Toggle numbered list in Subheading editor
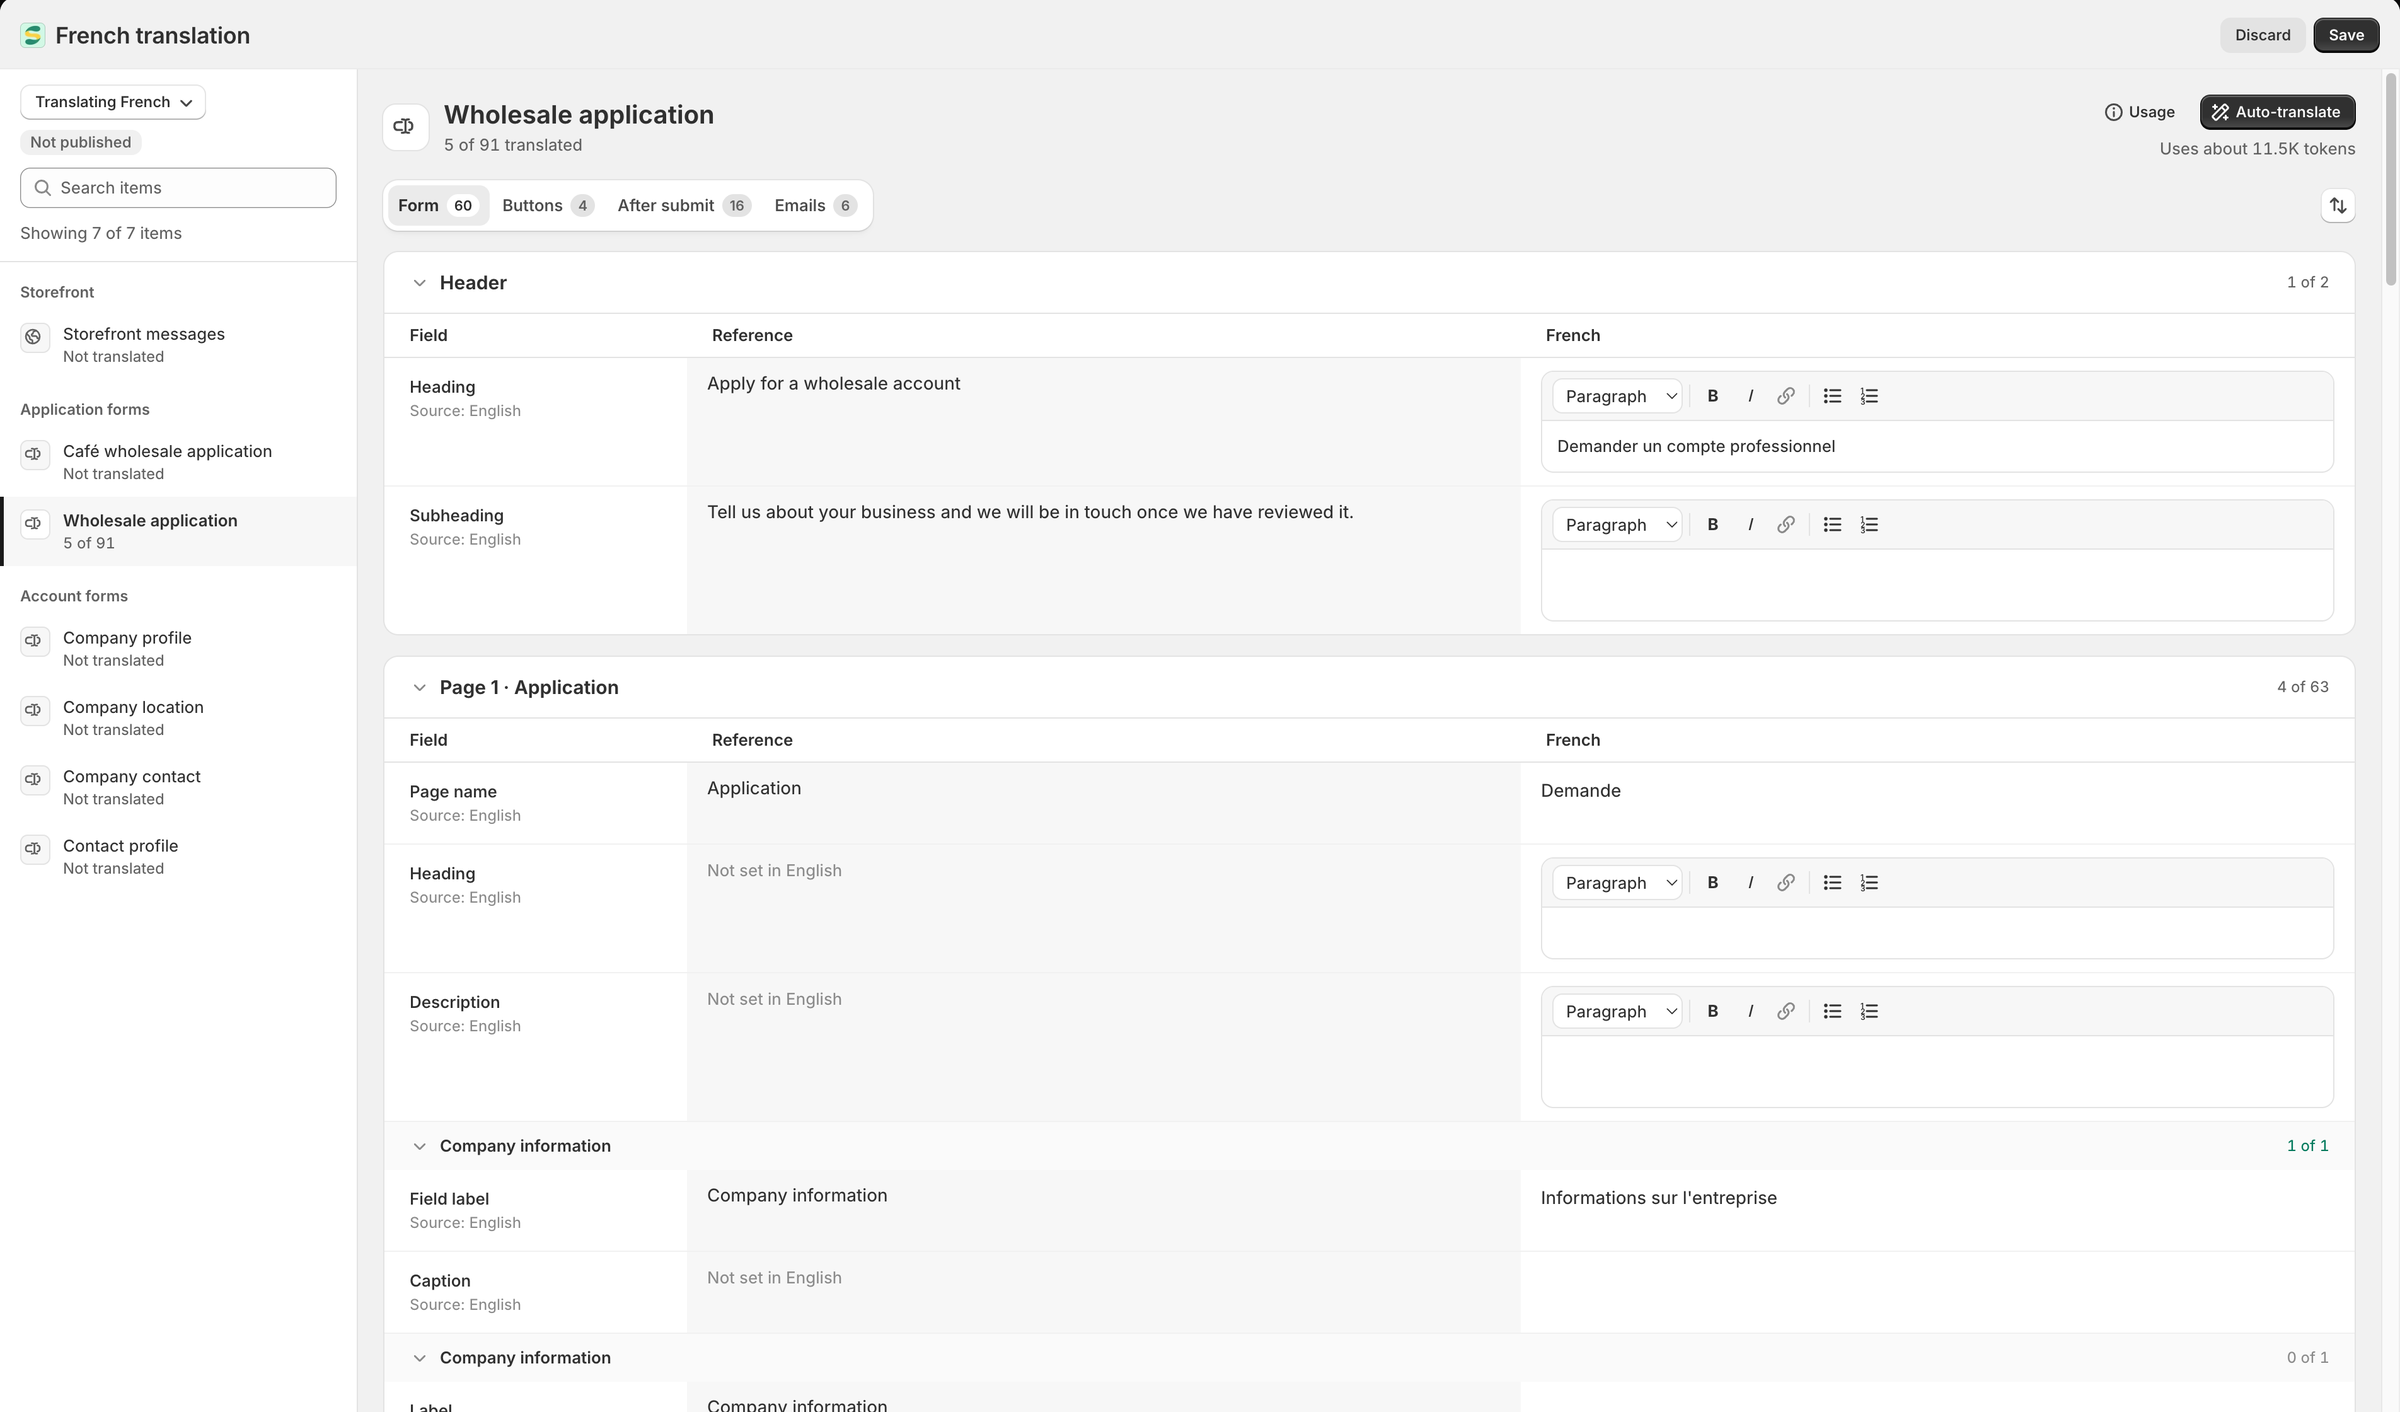The width and height of the screenshot is (2400, 1412). [1869, 525]
